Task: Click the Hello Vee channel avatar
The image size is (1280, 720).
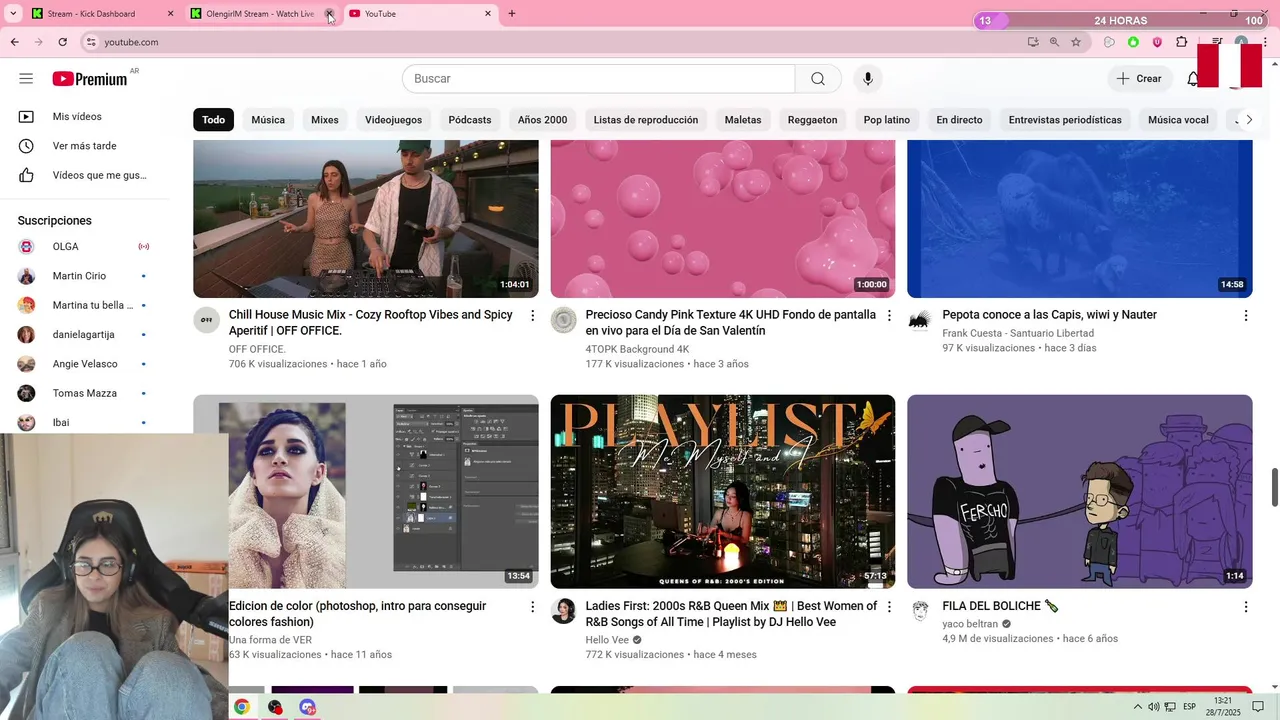Action: click(564, 611)
